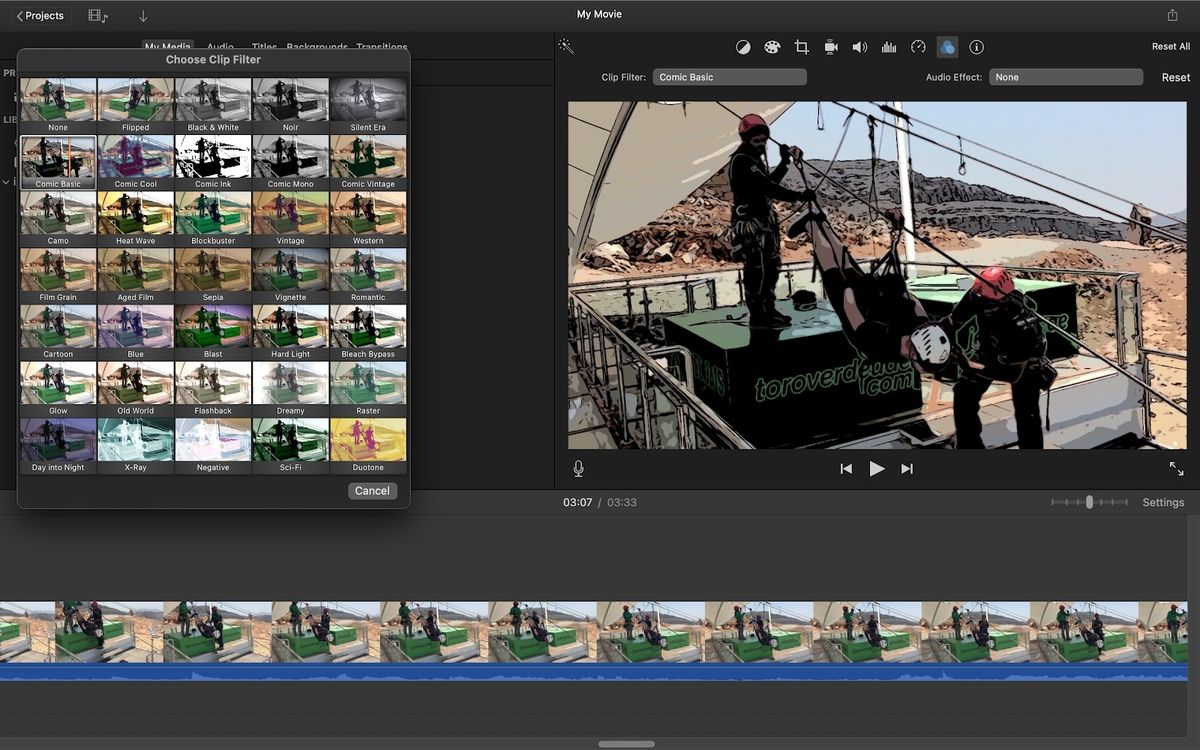Image resolution: width=1200 pixels, height=750 pixels.
Task: Select the Sepia filter thumbnail
Action: pyautogui.click(x=213, y=270)
